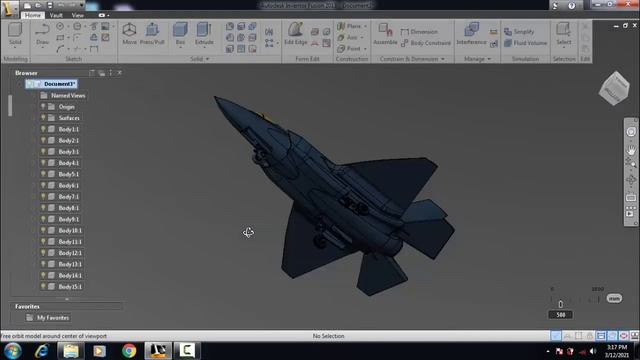Create a Box primitive

(x=180, y=32)
